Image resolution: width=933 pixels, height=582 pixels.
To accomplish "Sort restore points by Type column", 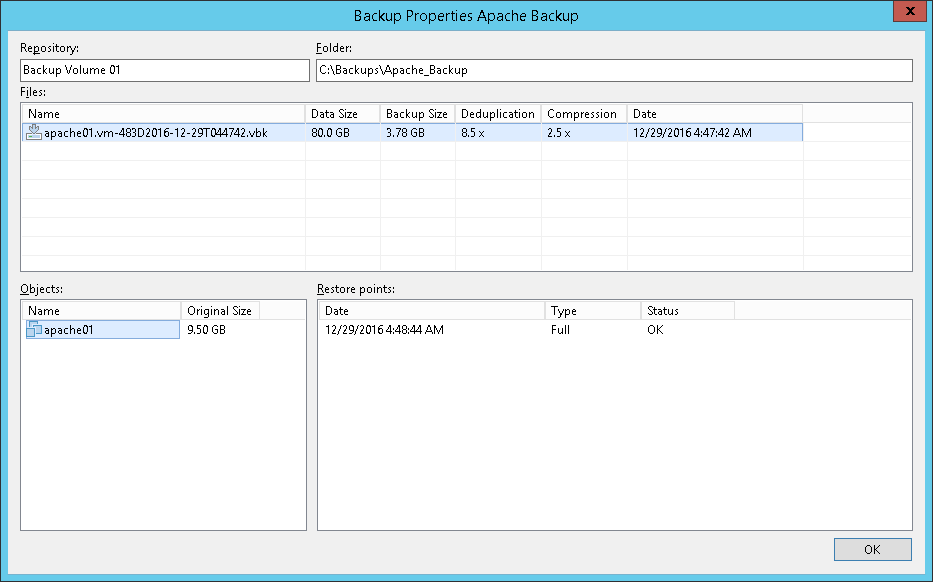I will click(x=592, y=311).
